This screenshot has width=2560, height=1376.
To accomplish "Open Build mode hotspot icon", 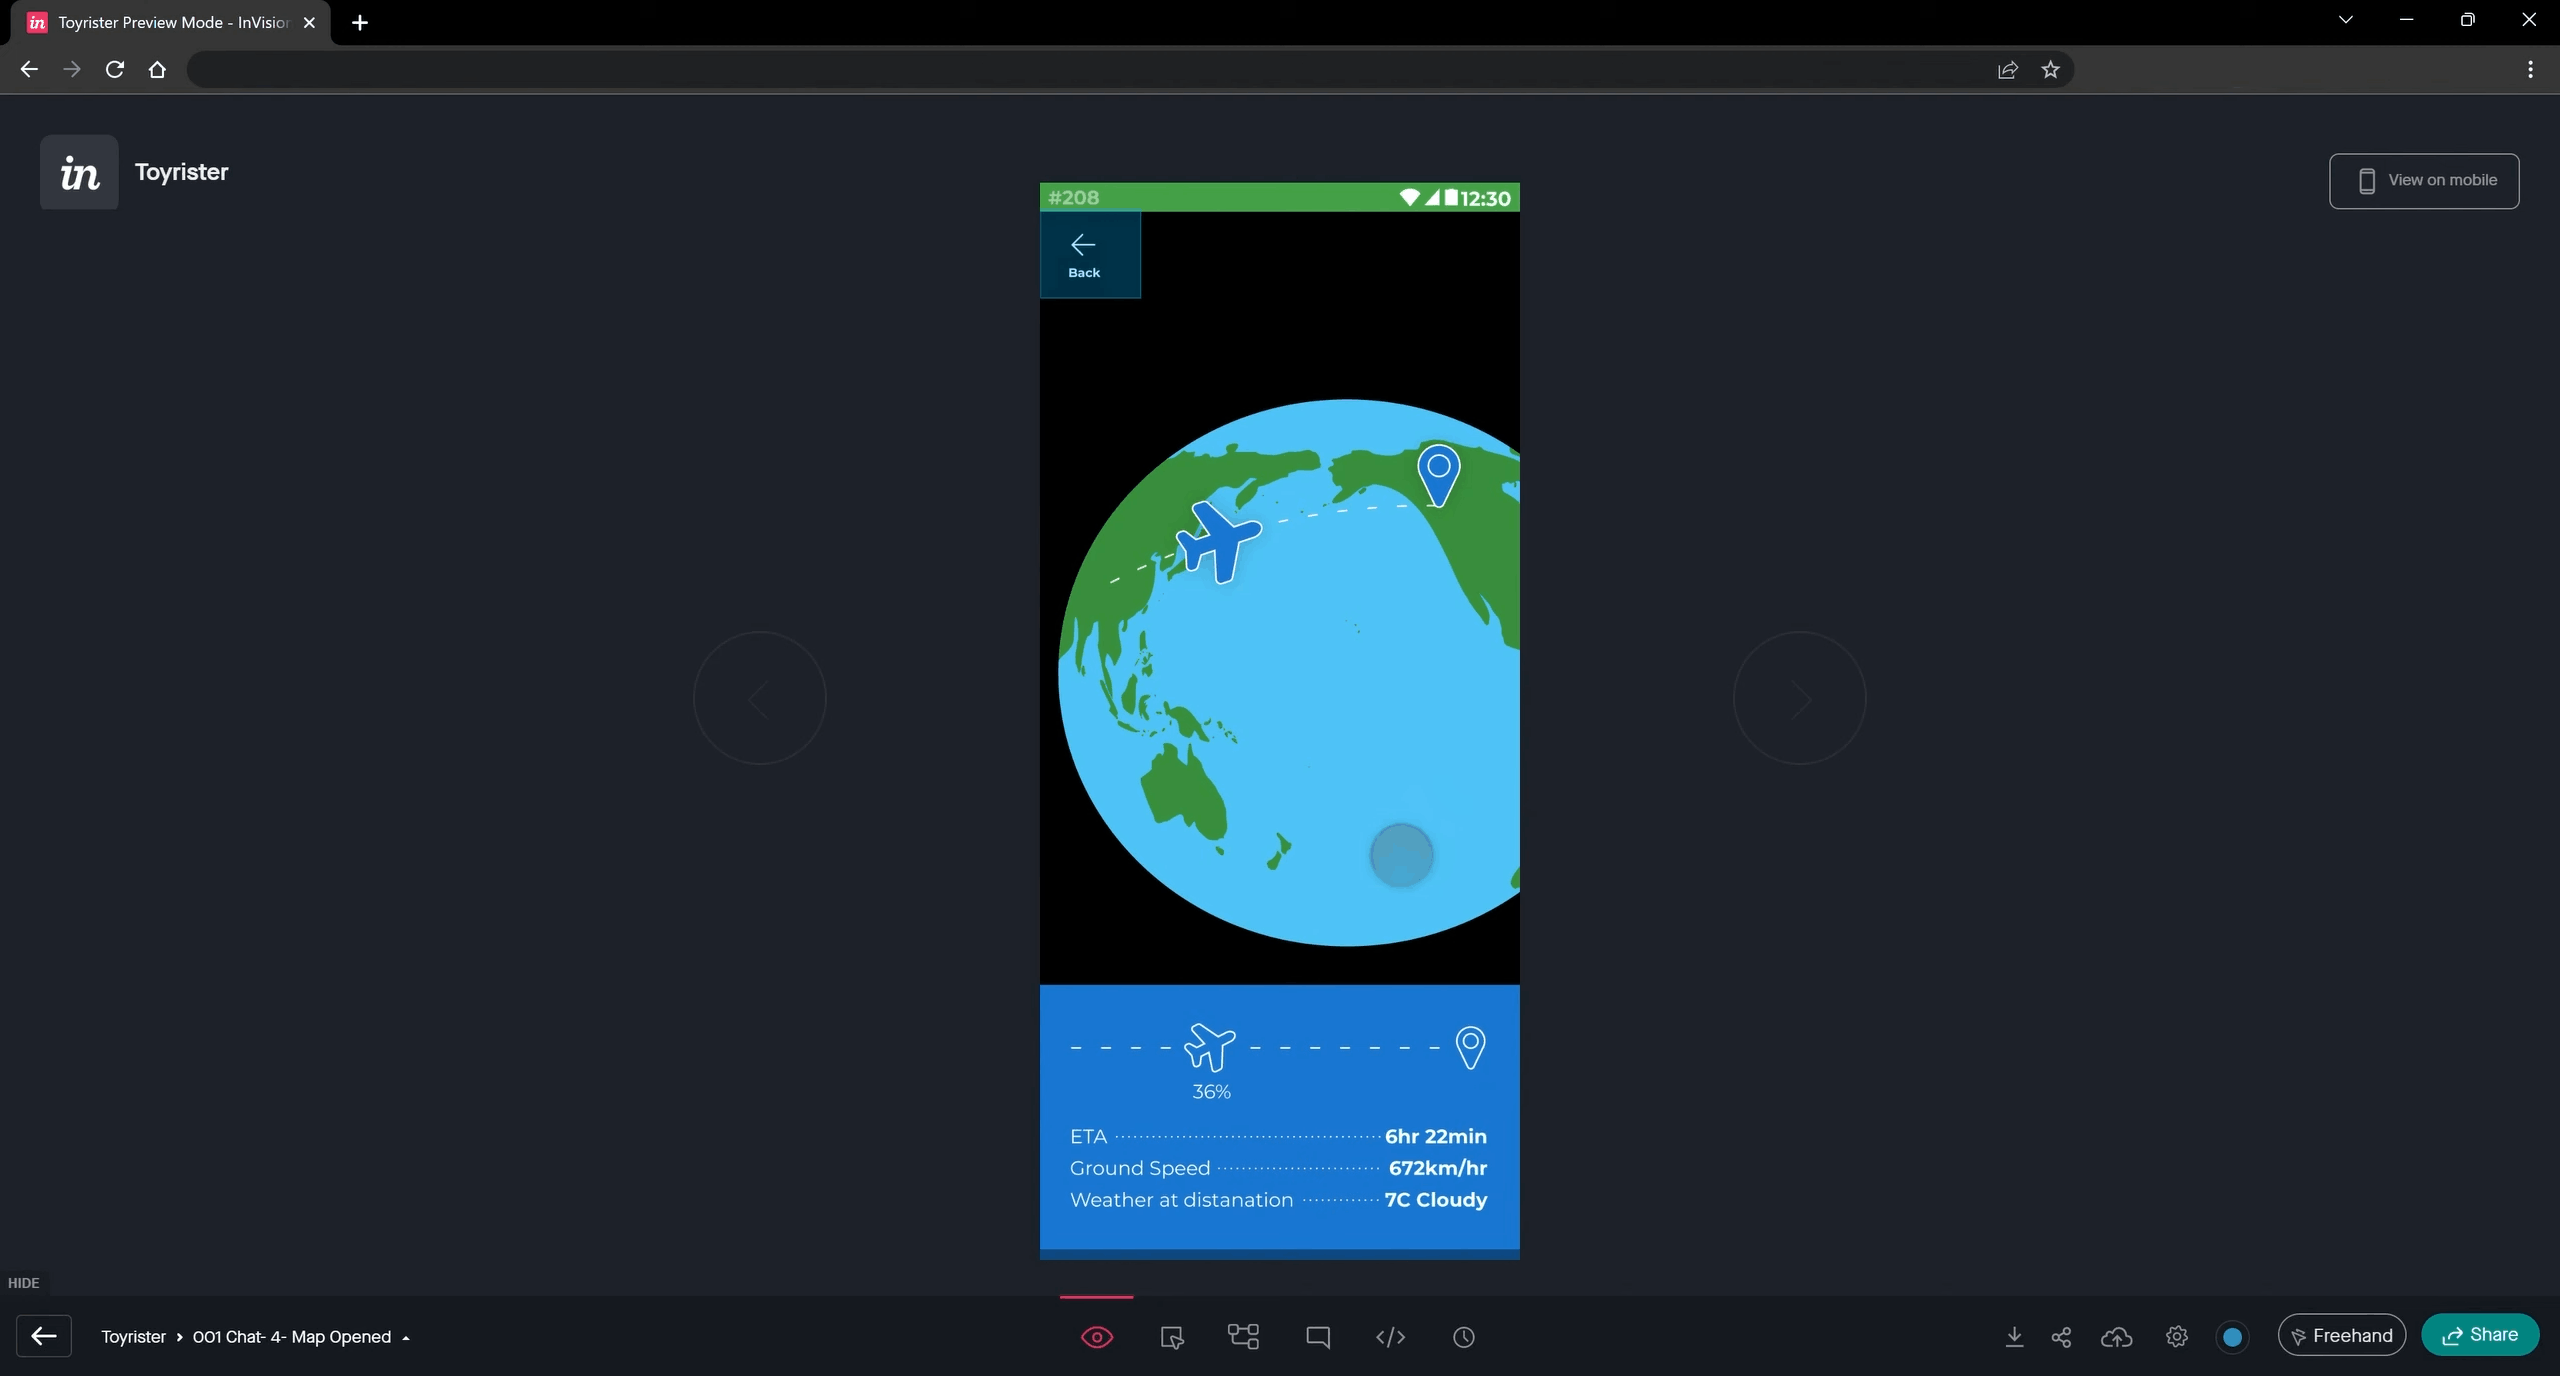I will tap(1171, 1337).
